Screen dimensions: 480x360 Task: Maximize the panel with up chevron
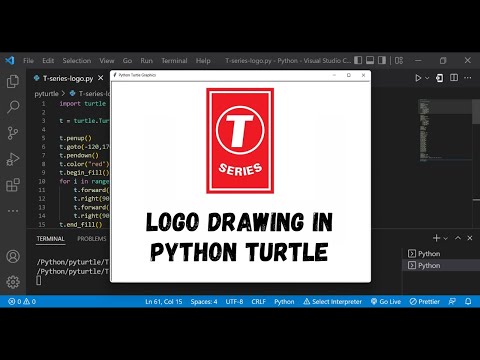pos(458,238)
